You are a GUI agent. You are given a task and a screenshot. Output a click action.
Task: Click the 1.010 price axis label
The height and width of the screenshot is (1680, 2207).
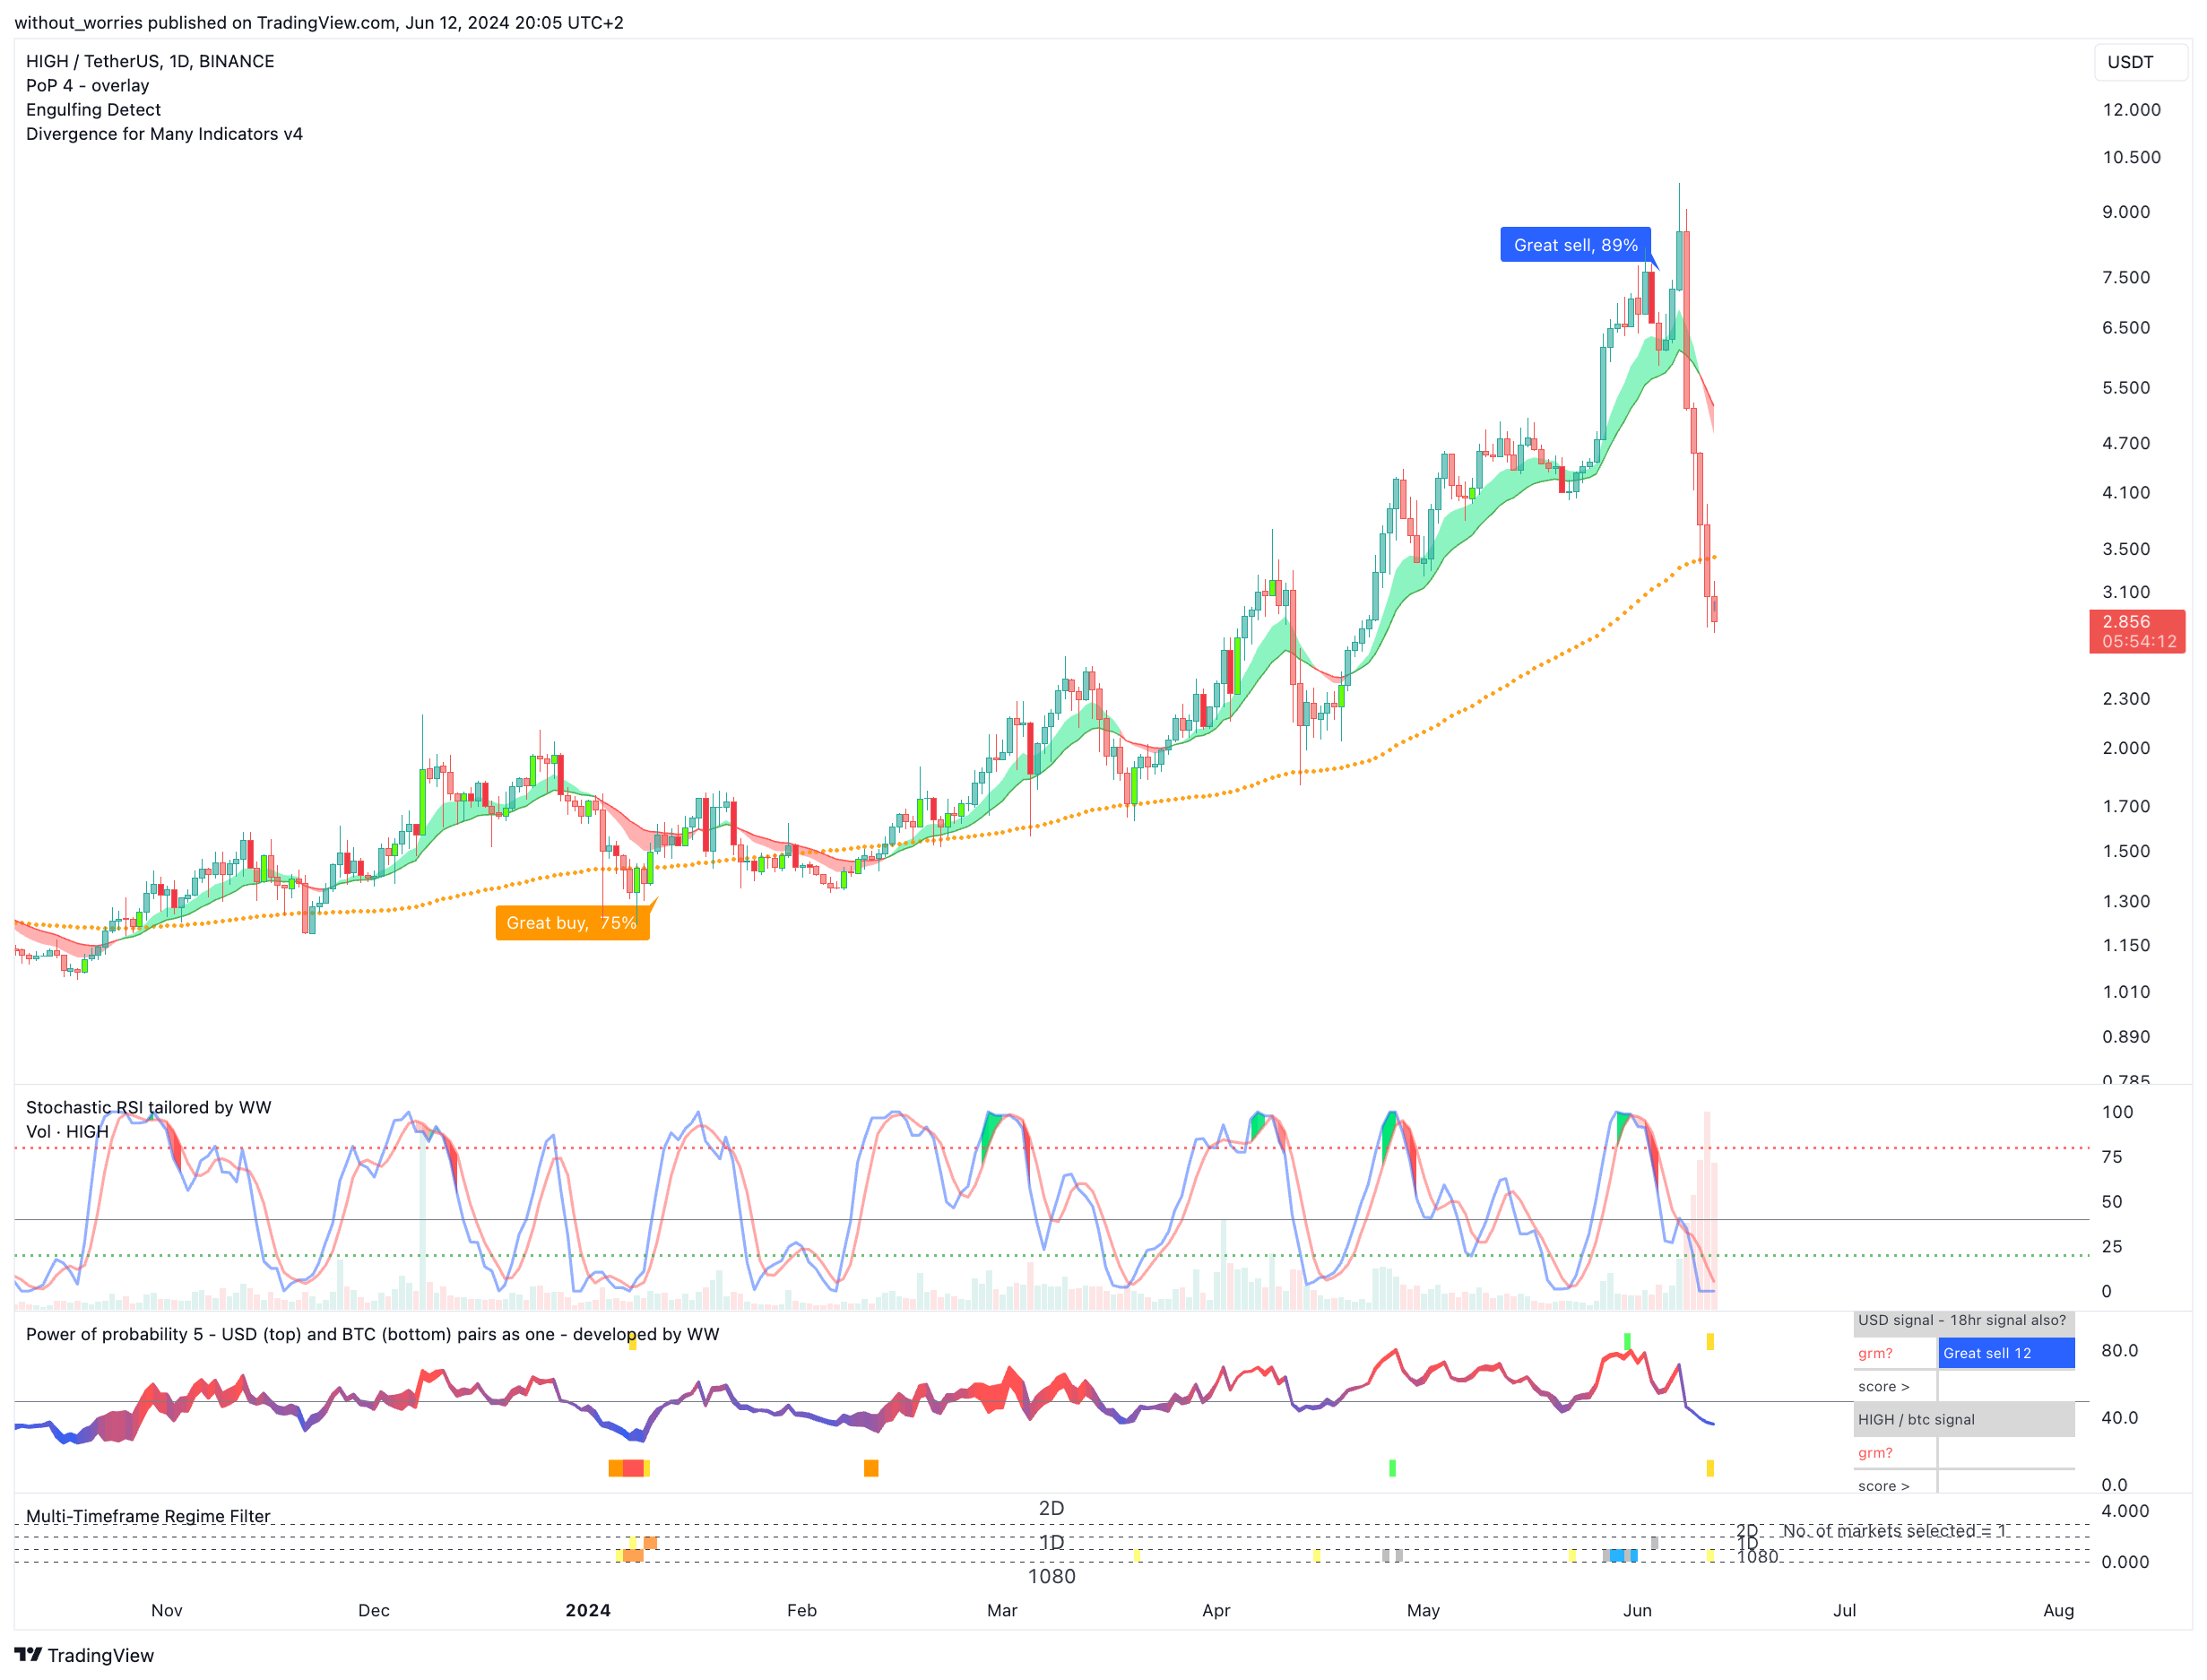tap(2126, 992)
